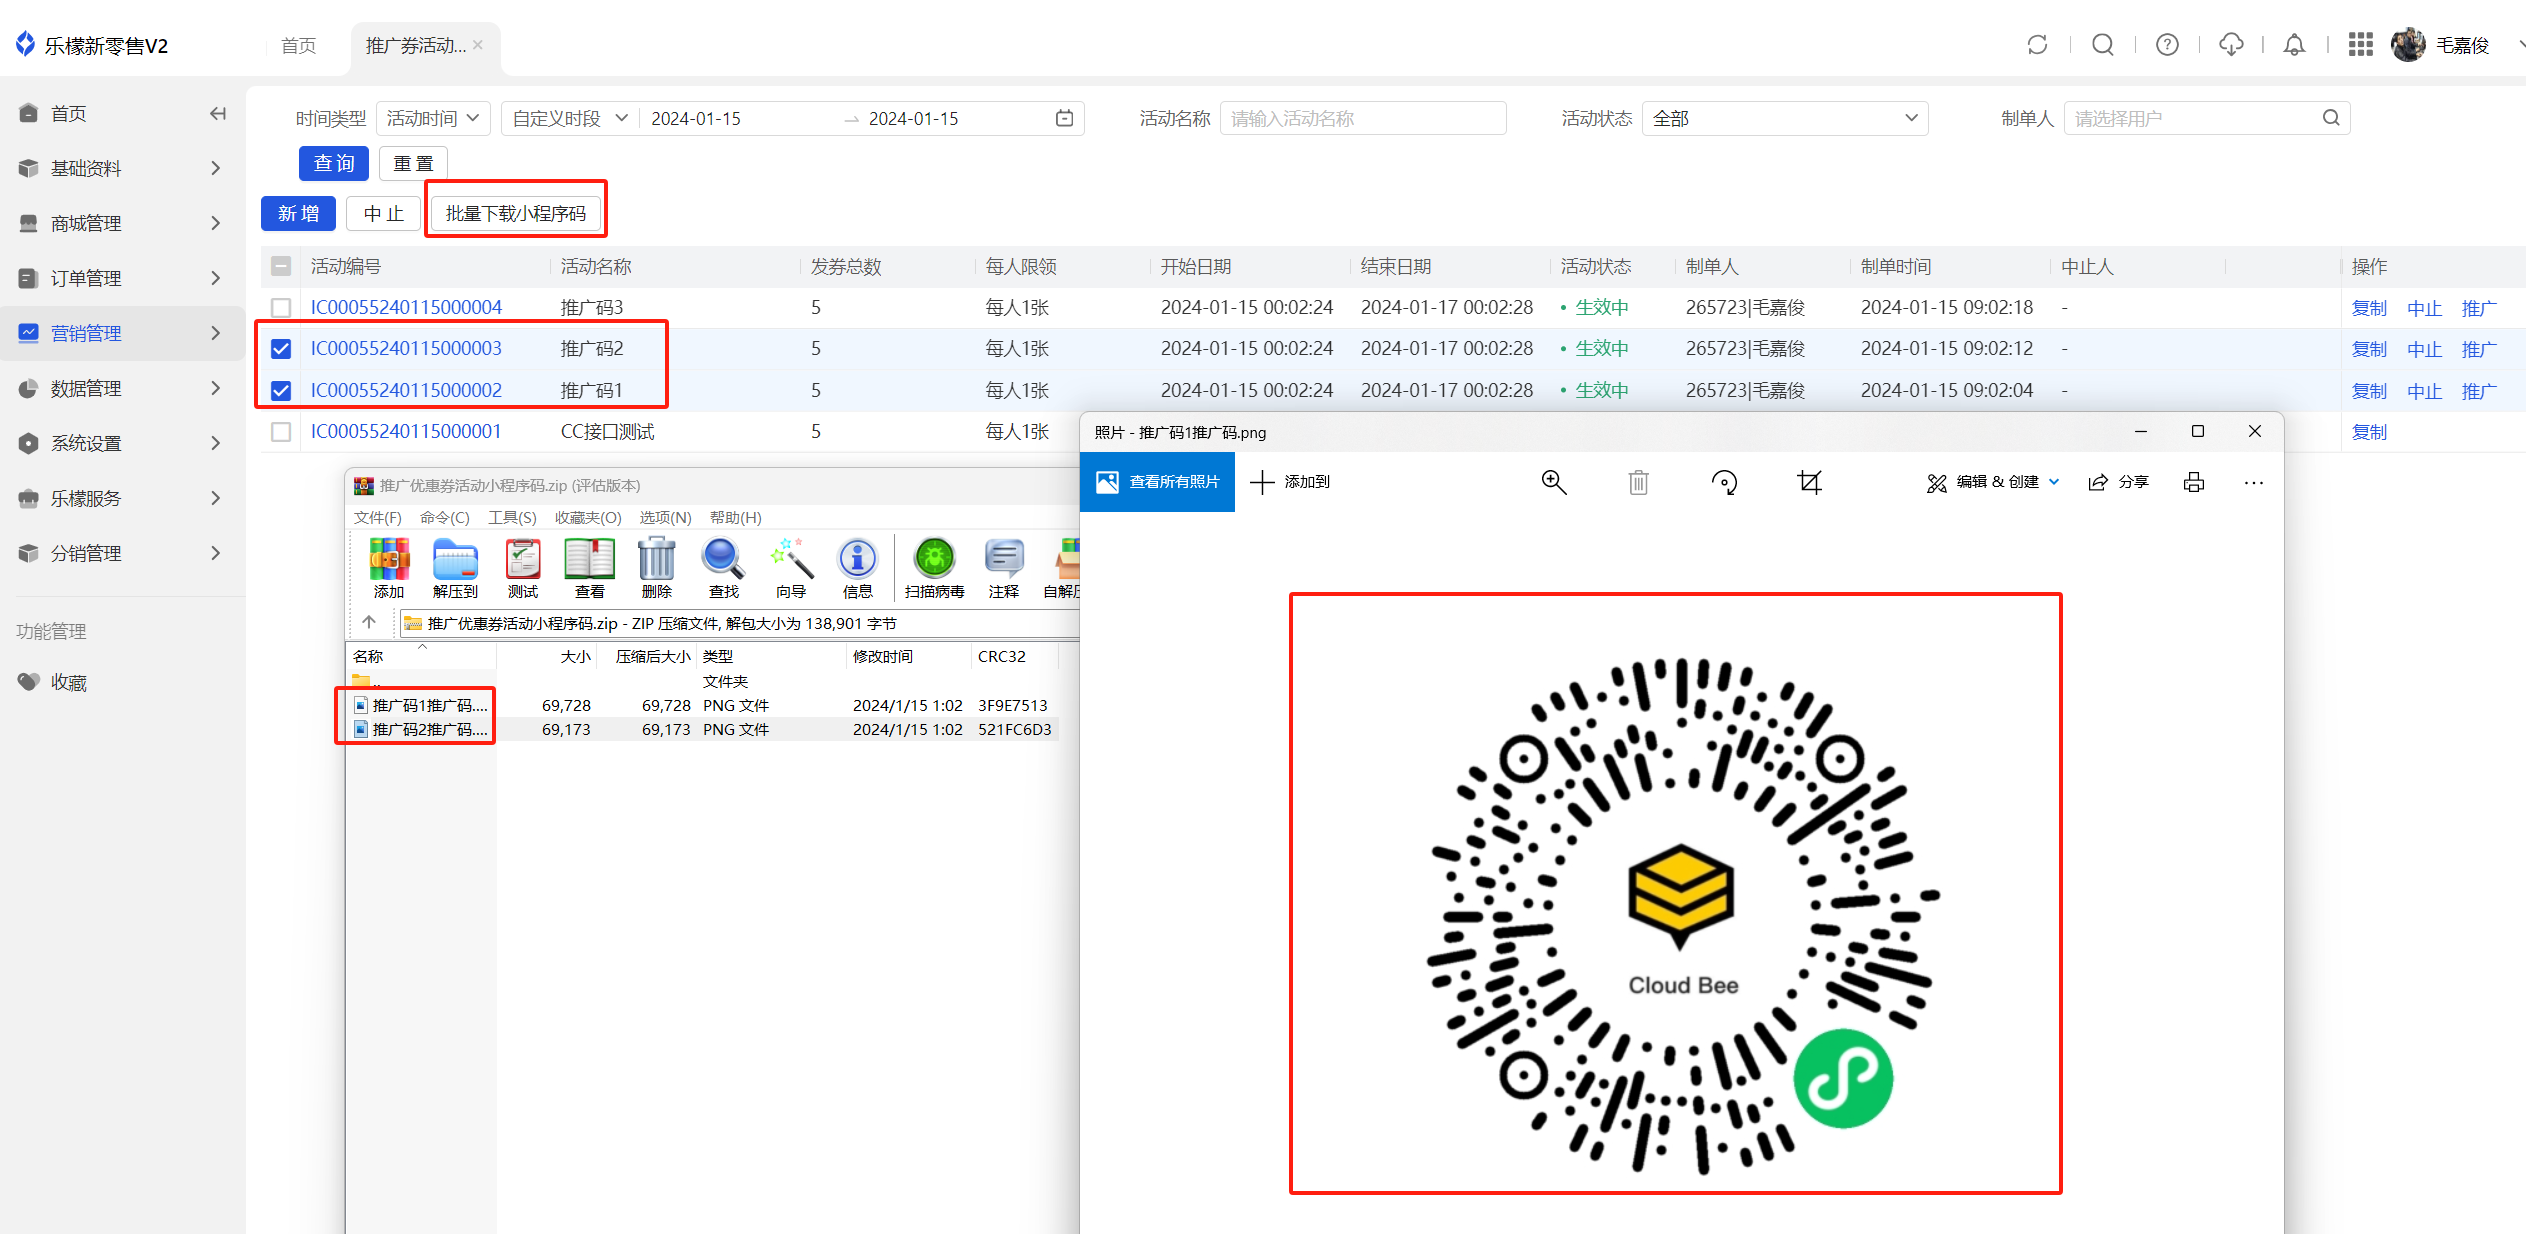
Task: Open the 自定义时段 dropdown
Action: click(570, 119)
